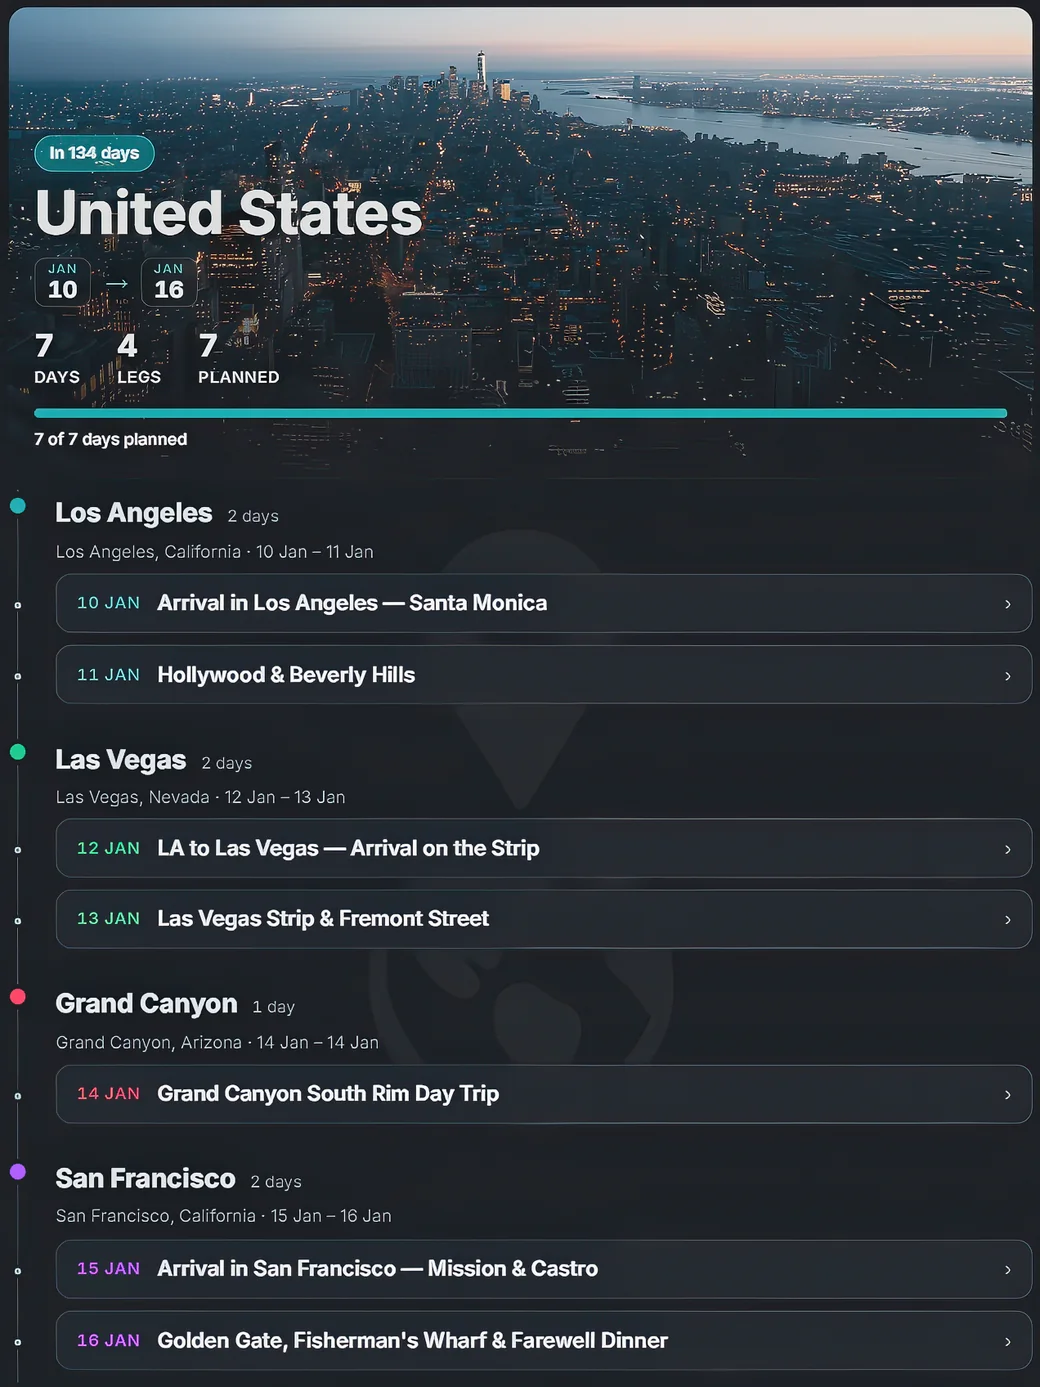Image resolution: width=1040 pixels, height=1387 pixels.
Task: Click the small marker beside 13 JAN
Action: (18, 921)
